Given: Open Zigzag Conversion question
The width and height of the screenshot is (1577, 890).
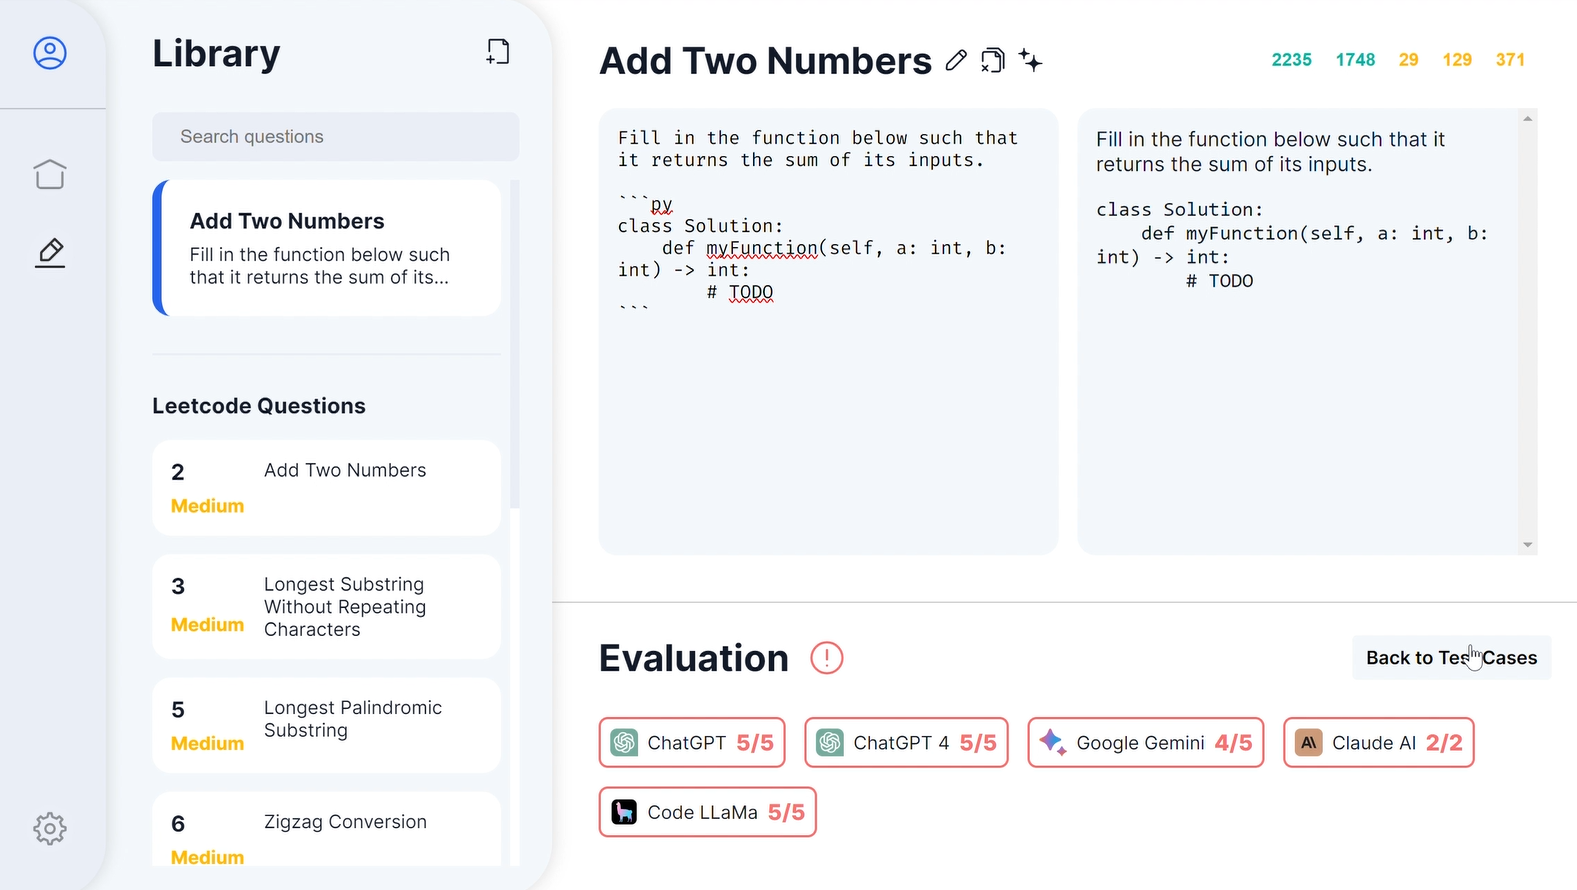Looking at the screenshot, I should (x=327, y=830).
